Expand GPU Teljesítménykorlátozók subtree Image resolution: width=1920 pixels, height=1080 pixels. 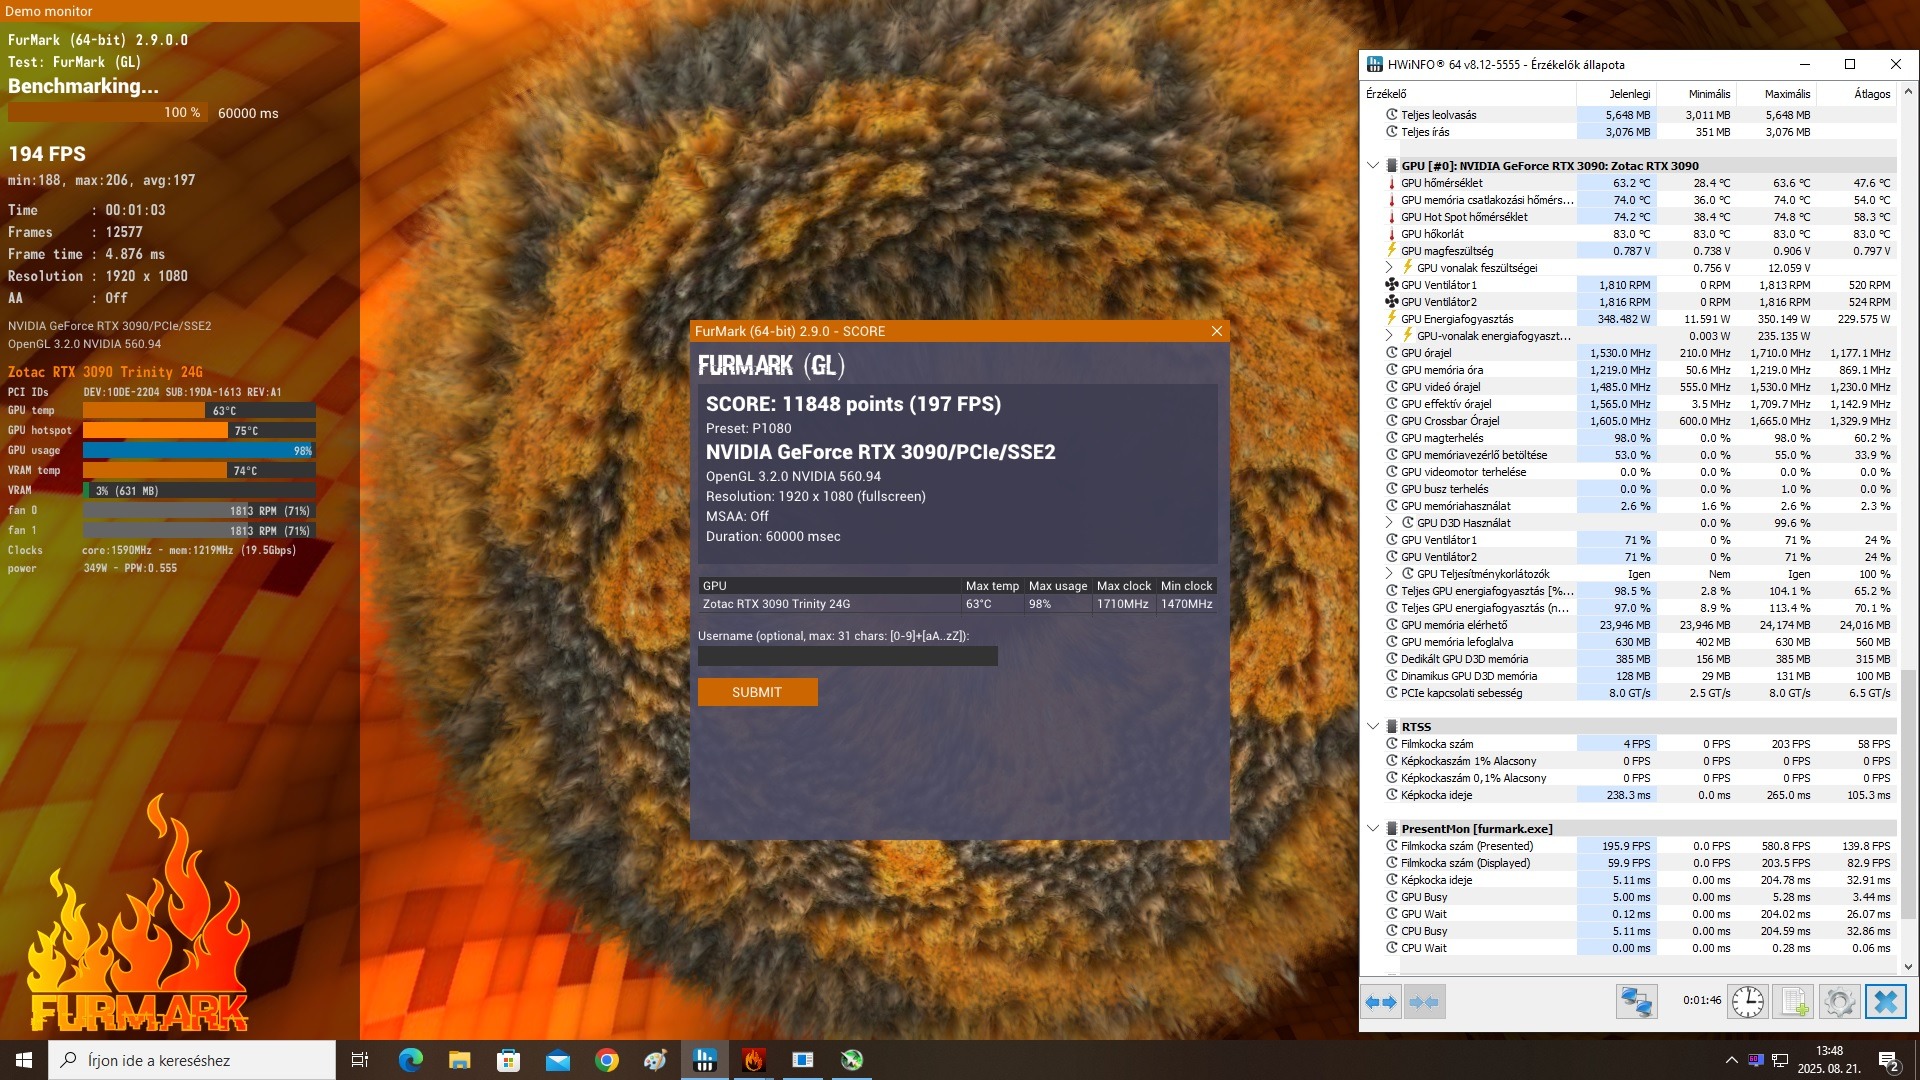tap(1389, 574)
